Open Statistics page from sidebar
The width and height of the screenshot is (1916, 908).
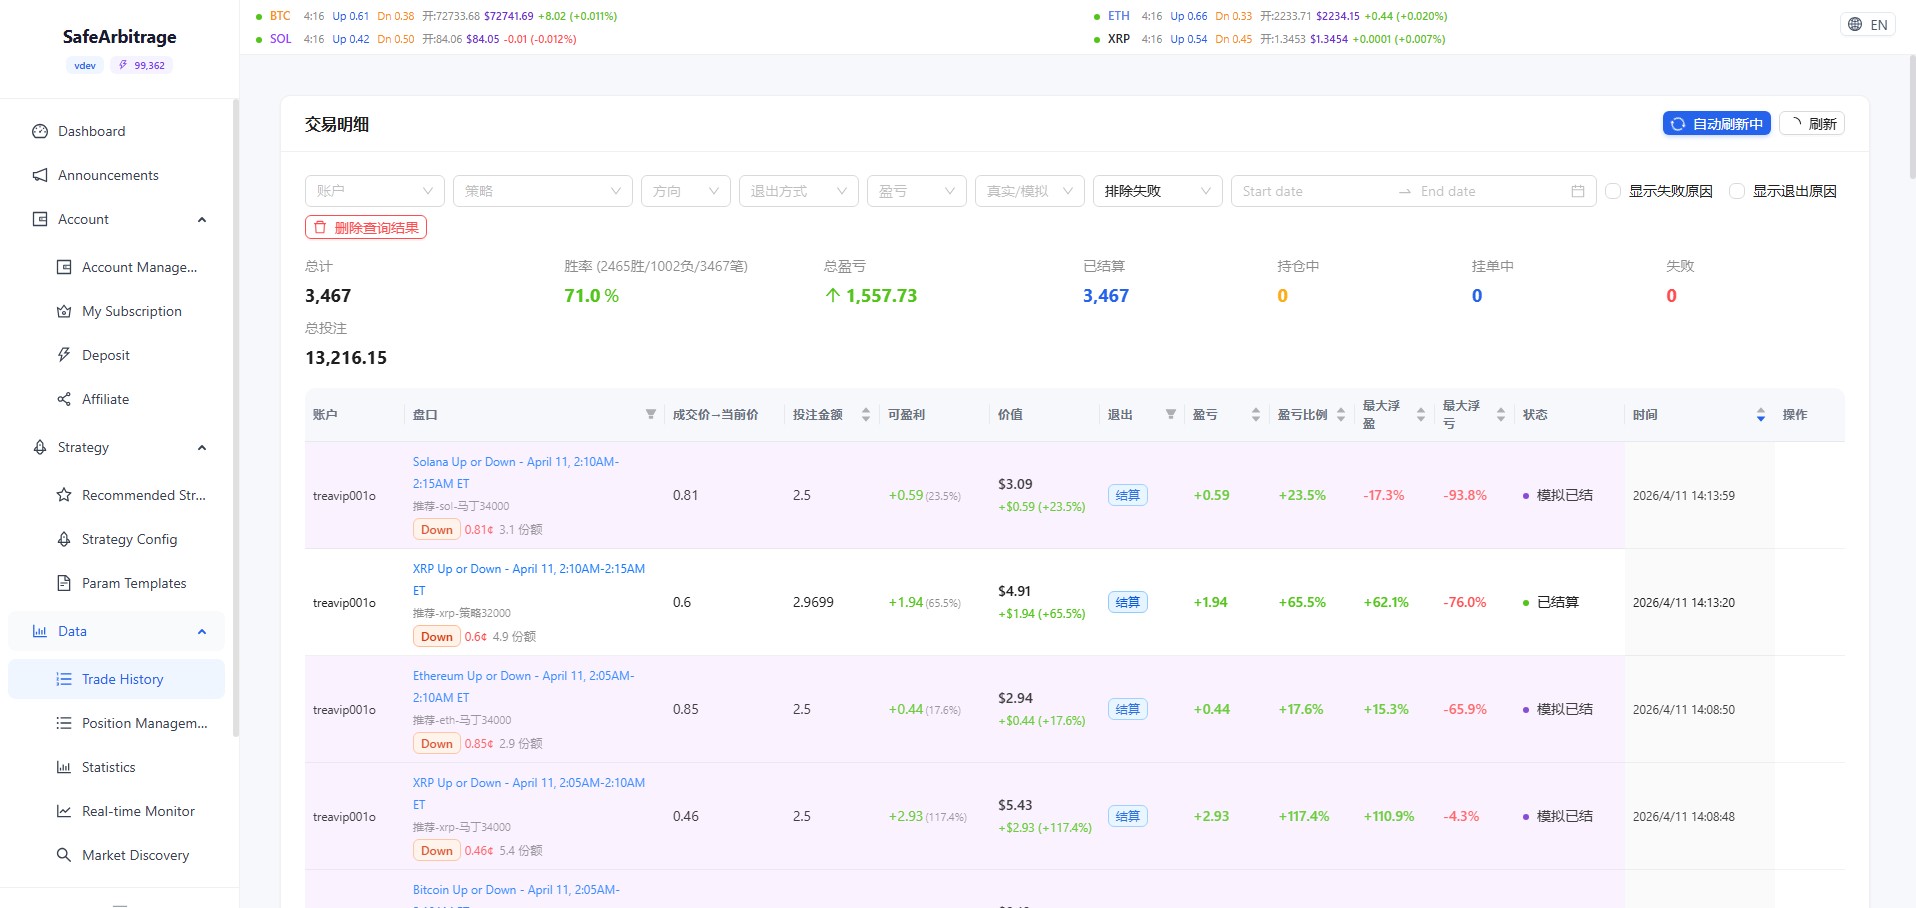click(108, 767)
